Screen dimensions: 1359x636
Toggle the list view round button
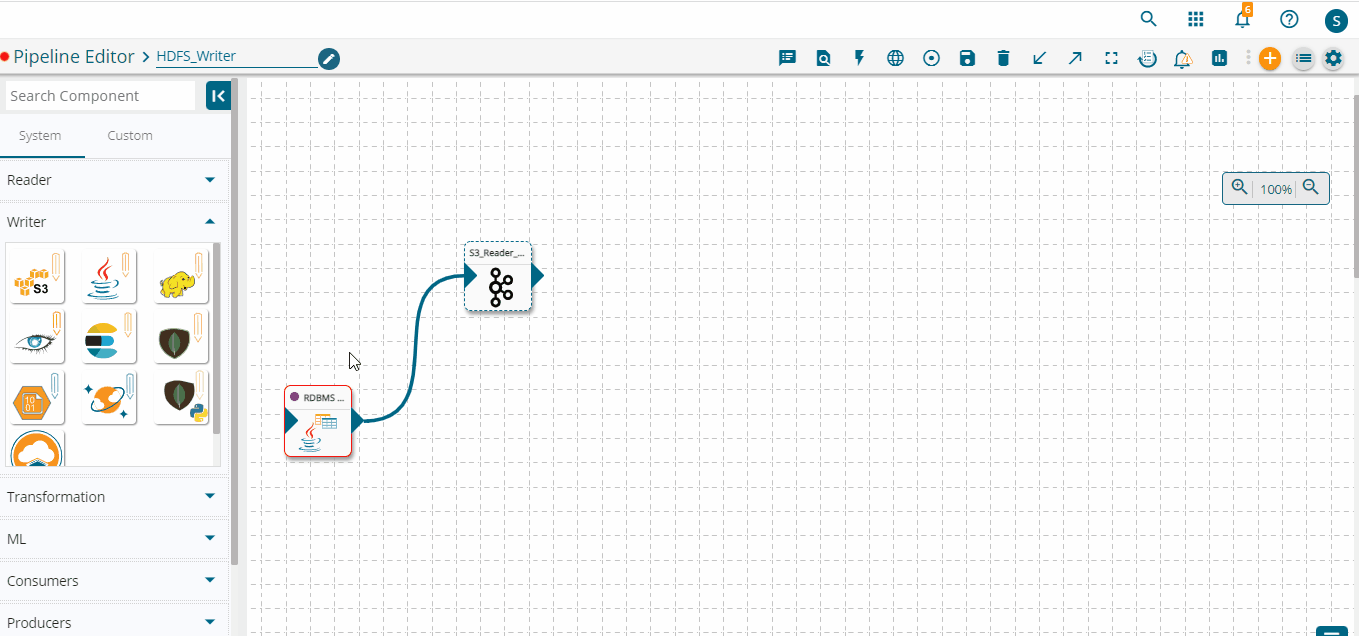pos(1303,58)
